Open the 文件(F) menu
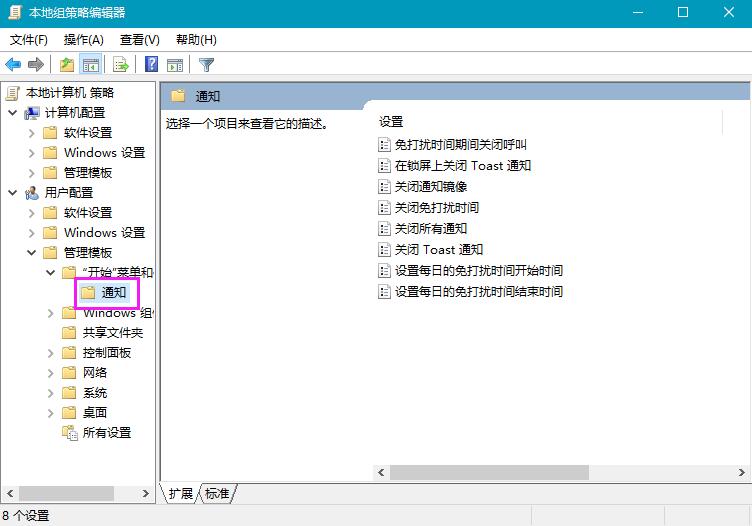 point(29,40)
